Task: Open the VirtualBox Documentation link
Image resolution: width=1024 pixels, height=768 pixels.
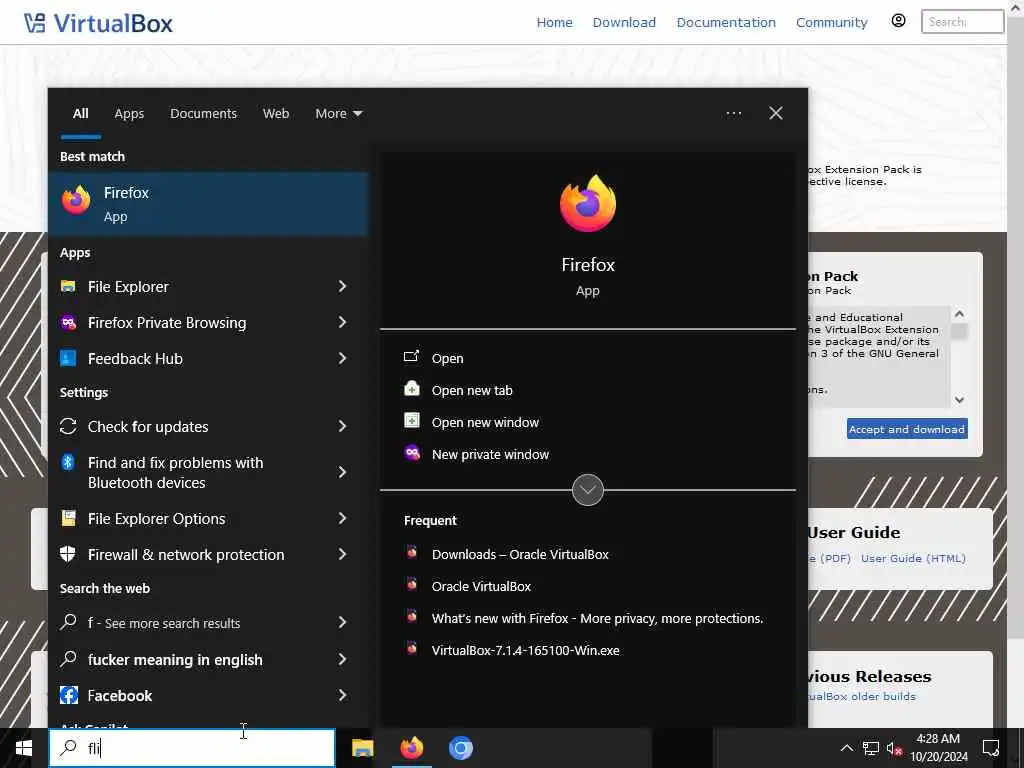Action: (x=726, y=22)
